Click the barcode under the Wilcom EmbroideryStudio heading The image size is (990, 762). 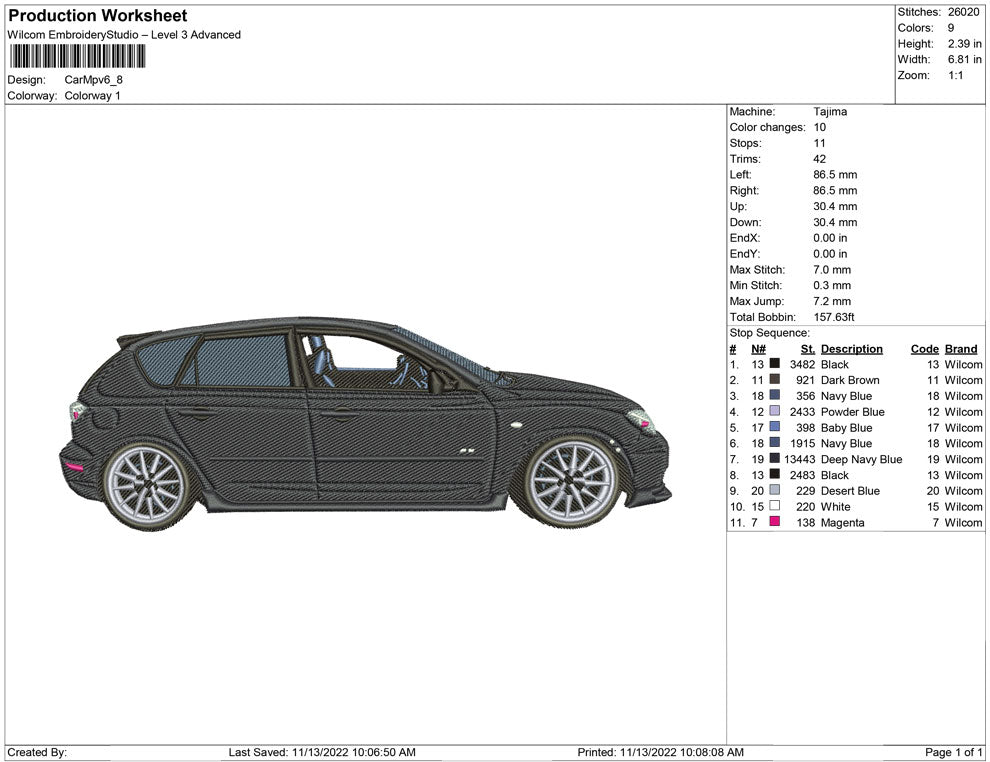(77, 56)
